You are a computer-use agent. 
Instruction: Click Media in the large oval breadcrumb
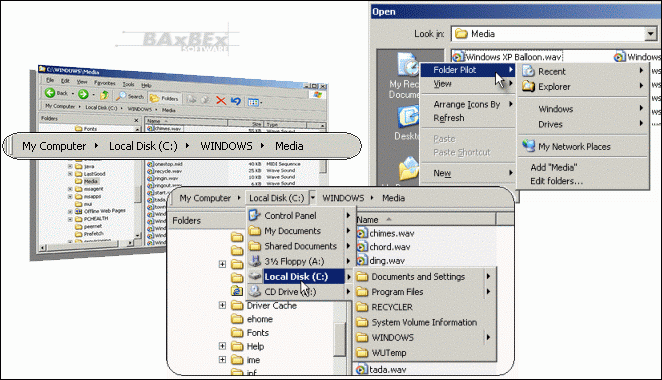click(x=289, y=146)
